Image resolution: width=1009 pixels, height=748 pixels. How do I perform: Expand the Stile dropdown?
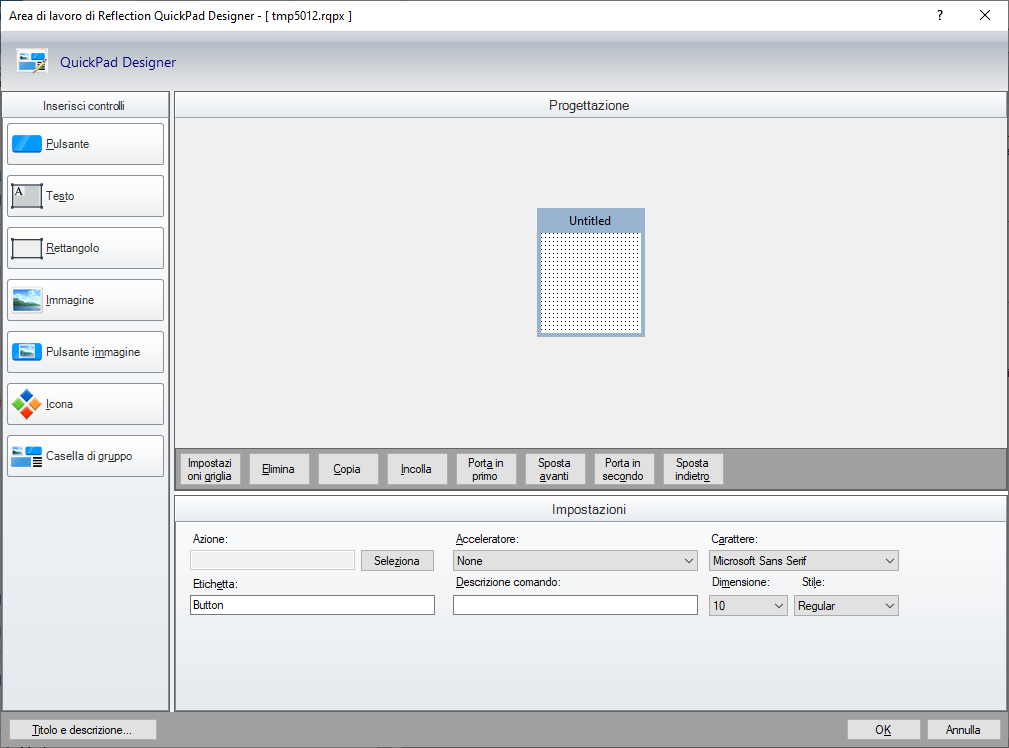tap(846, 606)
